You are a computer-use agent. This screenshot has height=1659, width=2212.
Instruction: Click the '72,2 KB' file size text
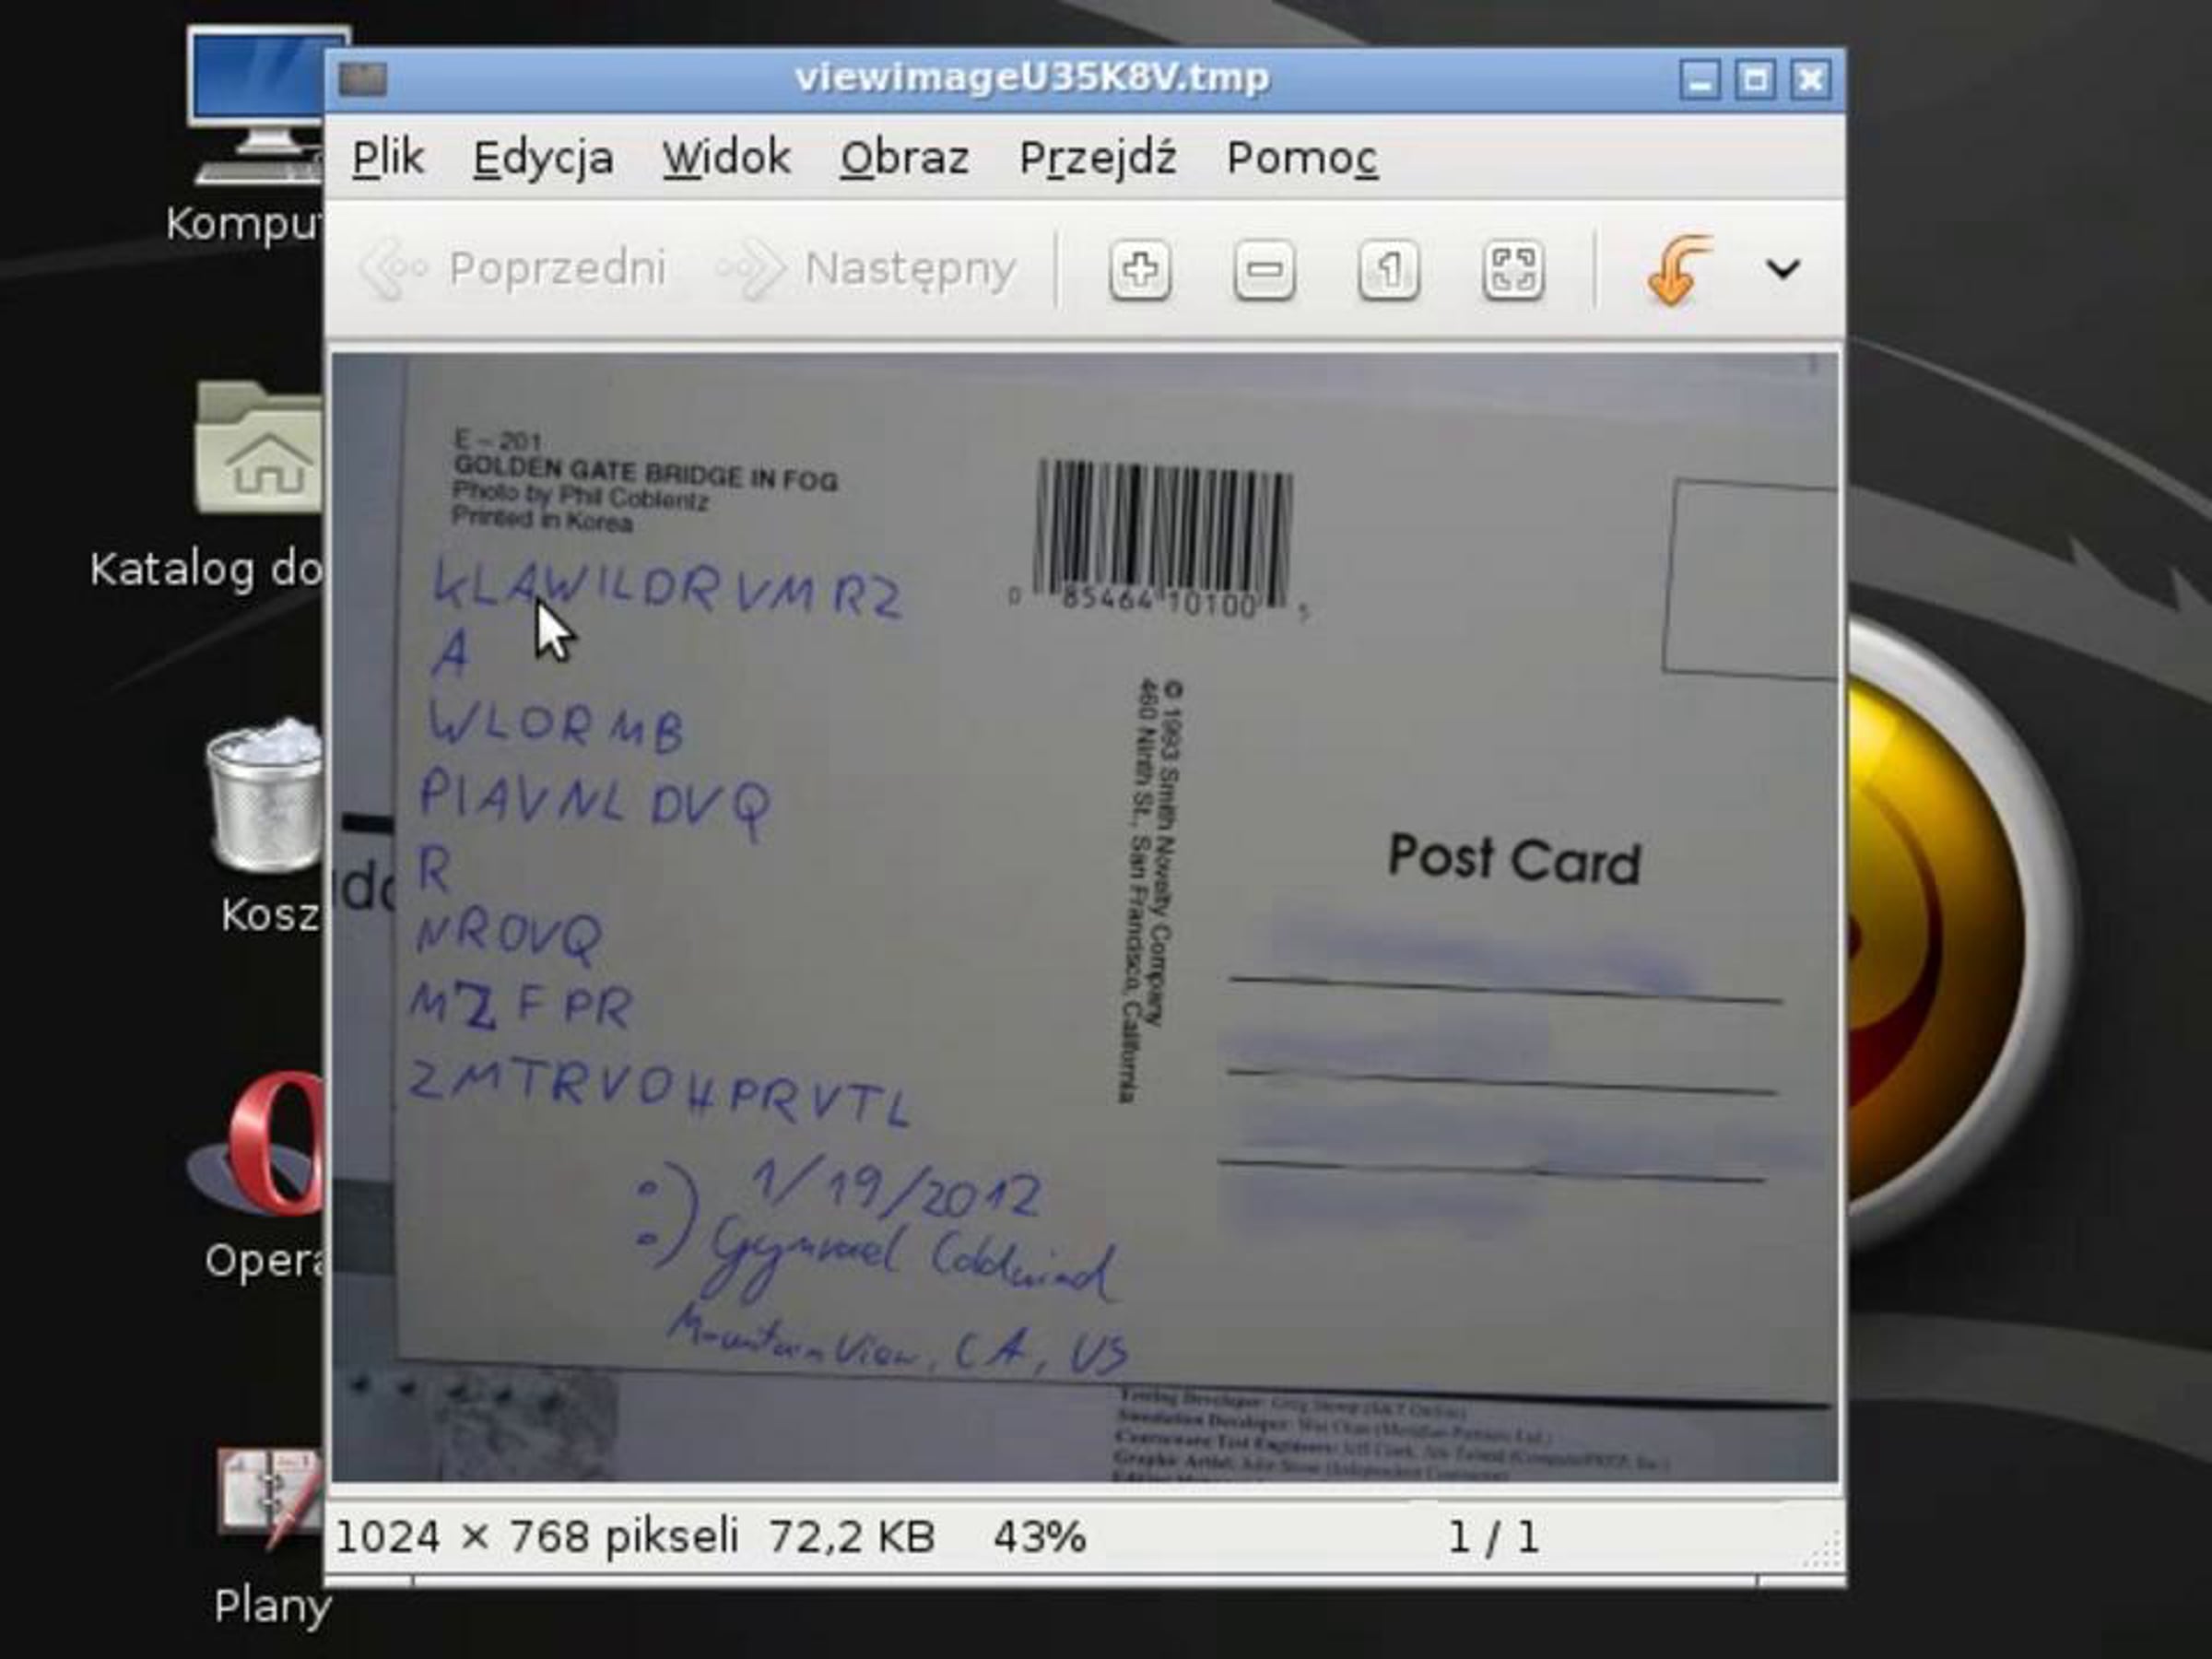851,1537
